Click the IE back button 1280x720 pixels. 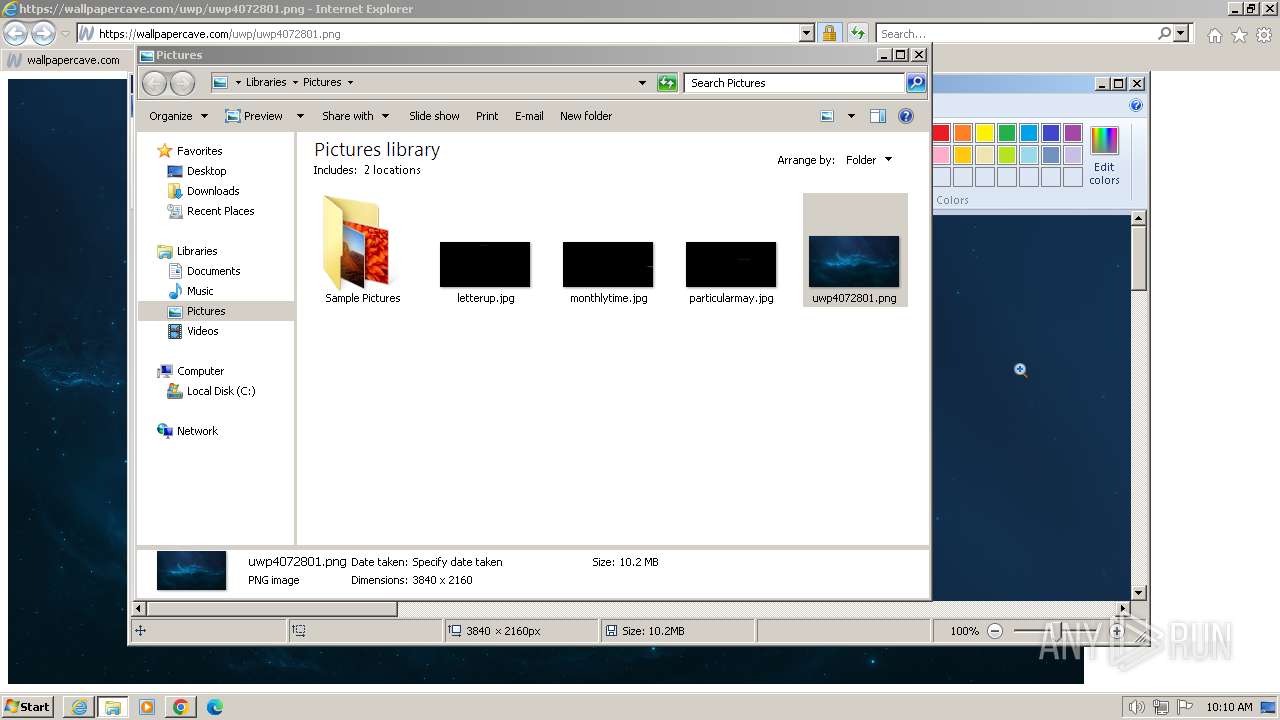pos(16,33)
